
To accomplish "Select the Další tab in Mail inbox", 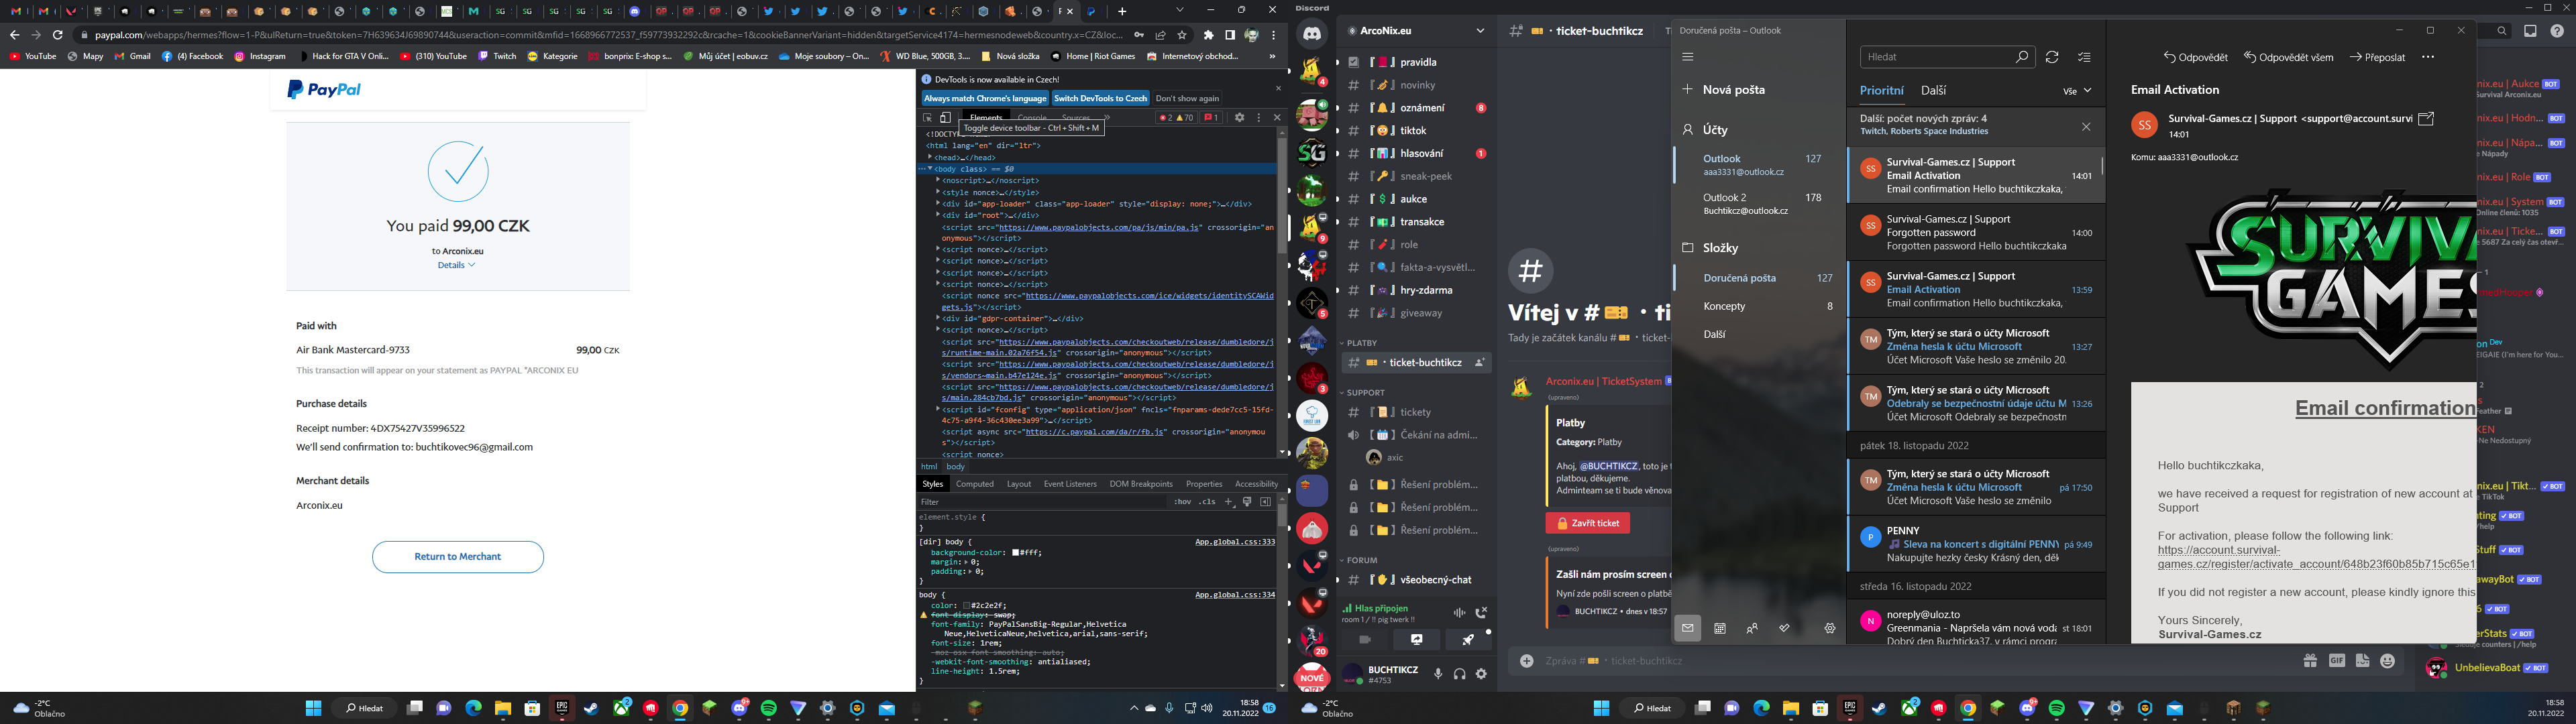I will (x=1933, y=91).
